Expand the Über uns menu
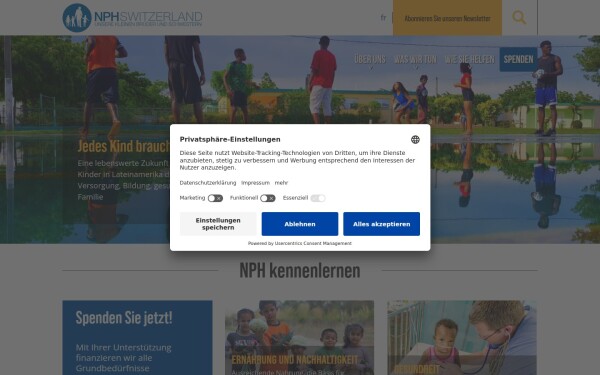Image resolution: width=600 pixels, height=375 pixels. 370,59
